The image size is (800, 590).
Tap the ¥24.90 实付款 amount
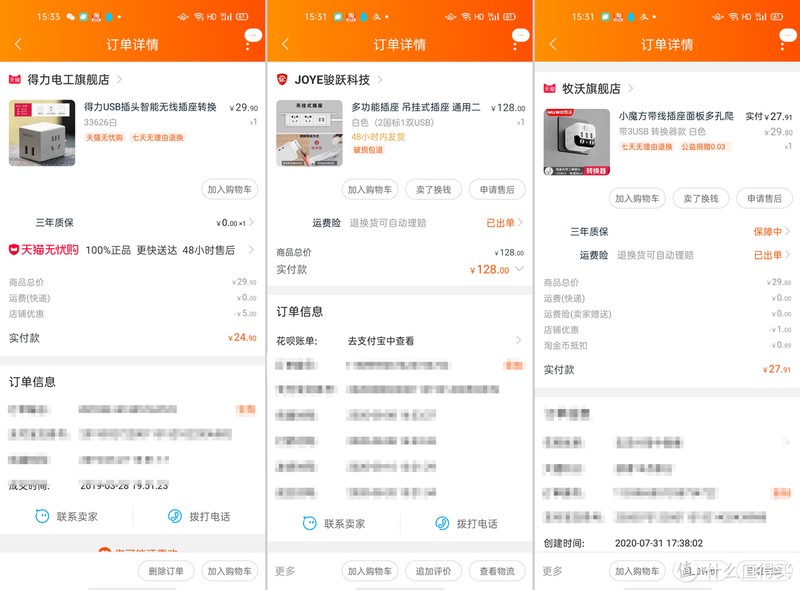242,337
